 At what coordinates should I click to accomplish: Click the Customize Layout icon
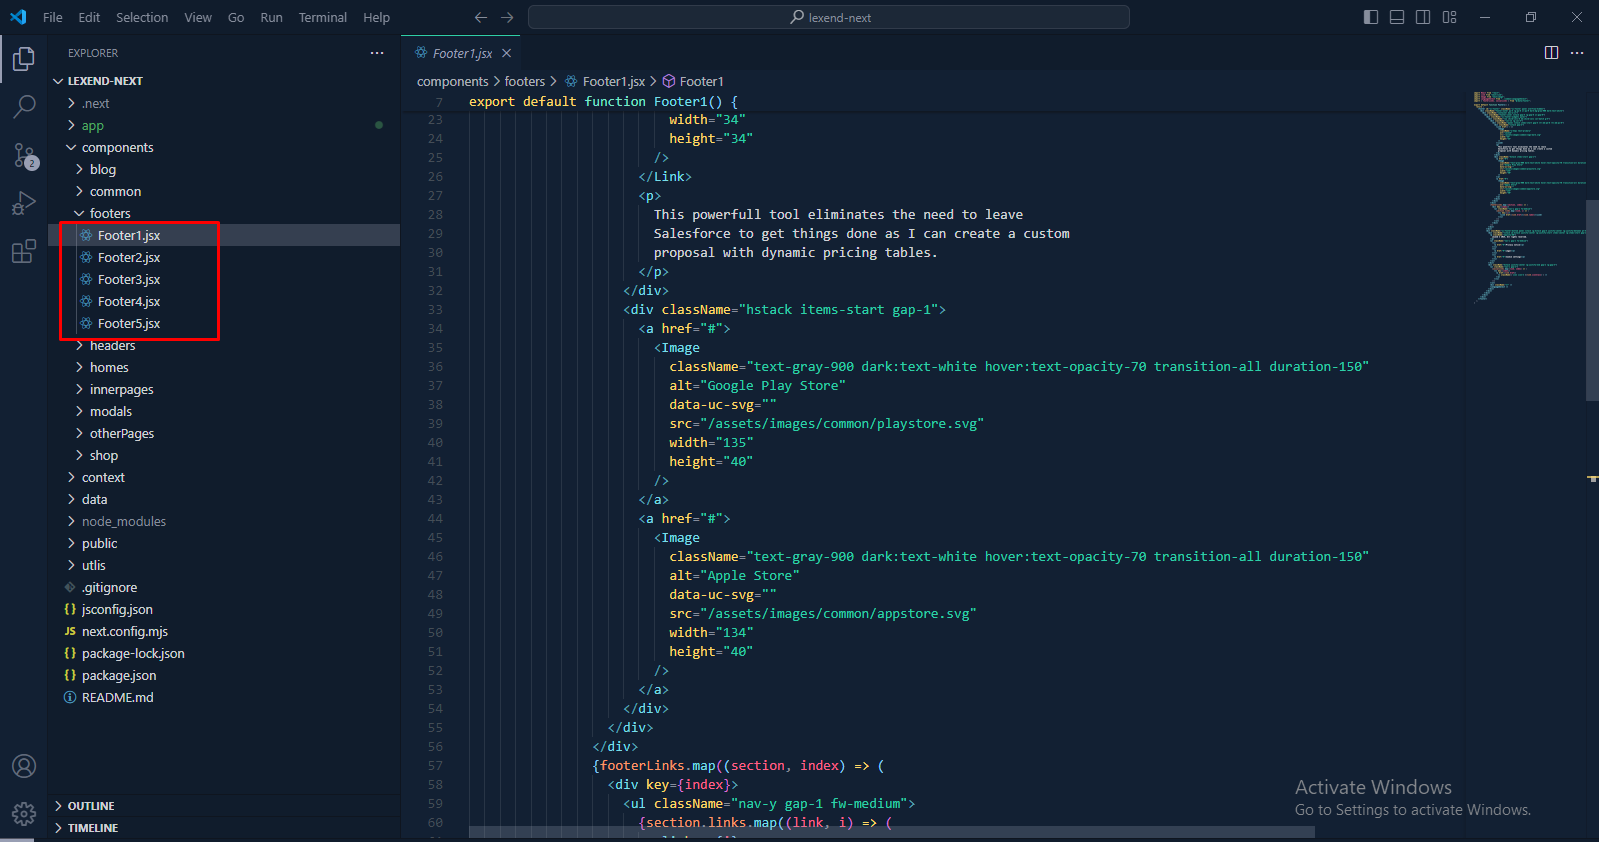click(1449, 17)
